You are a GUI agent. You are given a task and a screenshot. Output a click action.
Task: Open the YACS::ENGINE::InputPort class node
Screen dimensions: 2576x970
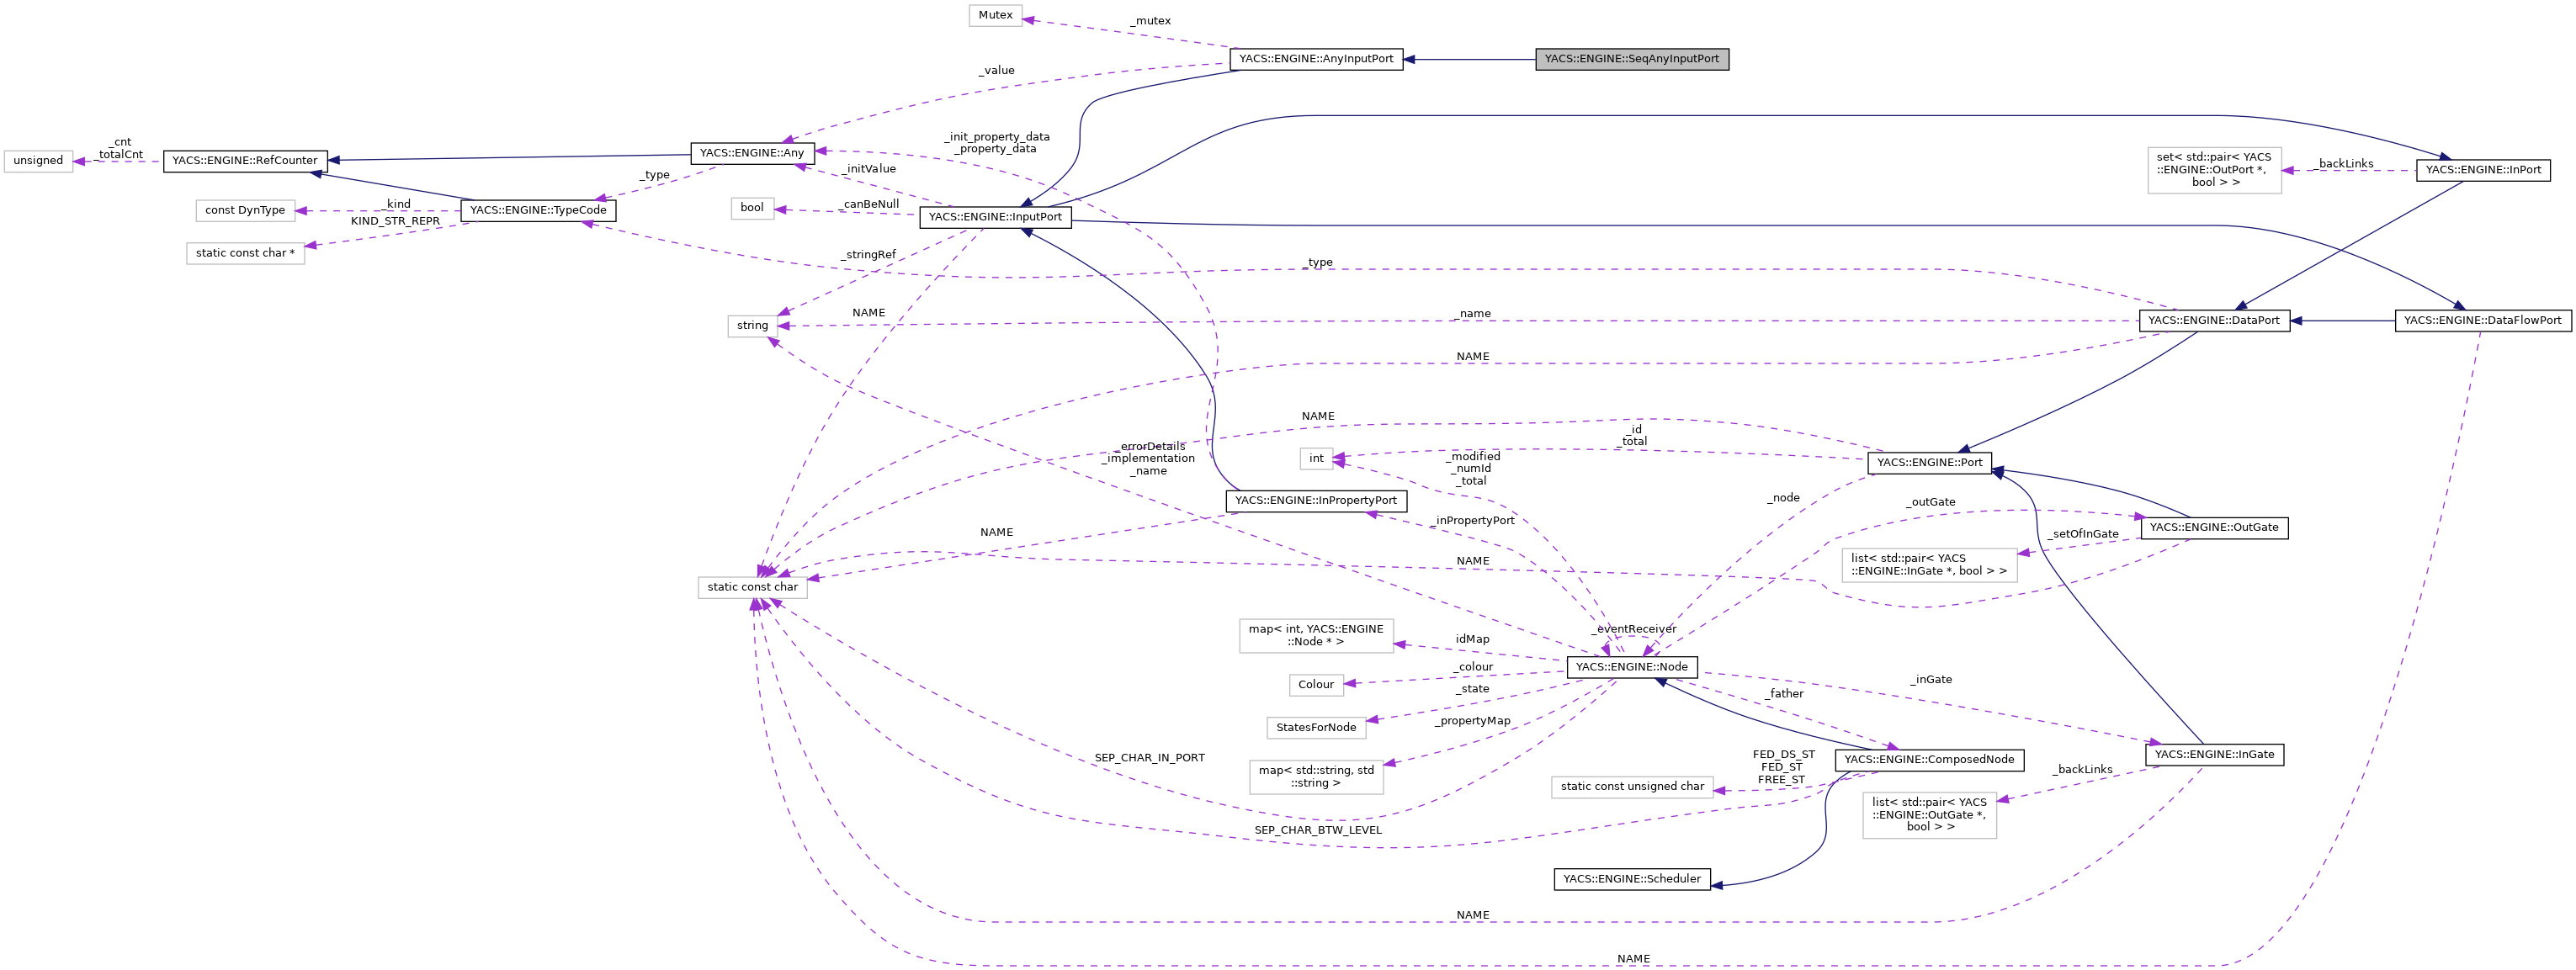pos(995,217)
